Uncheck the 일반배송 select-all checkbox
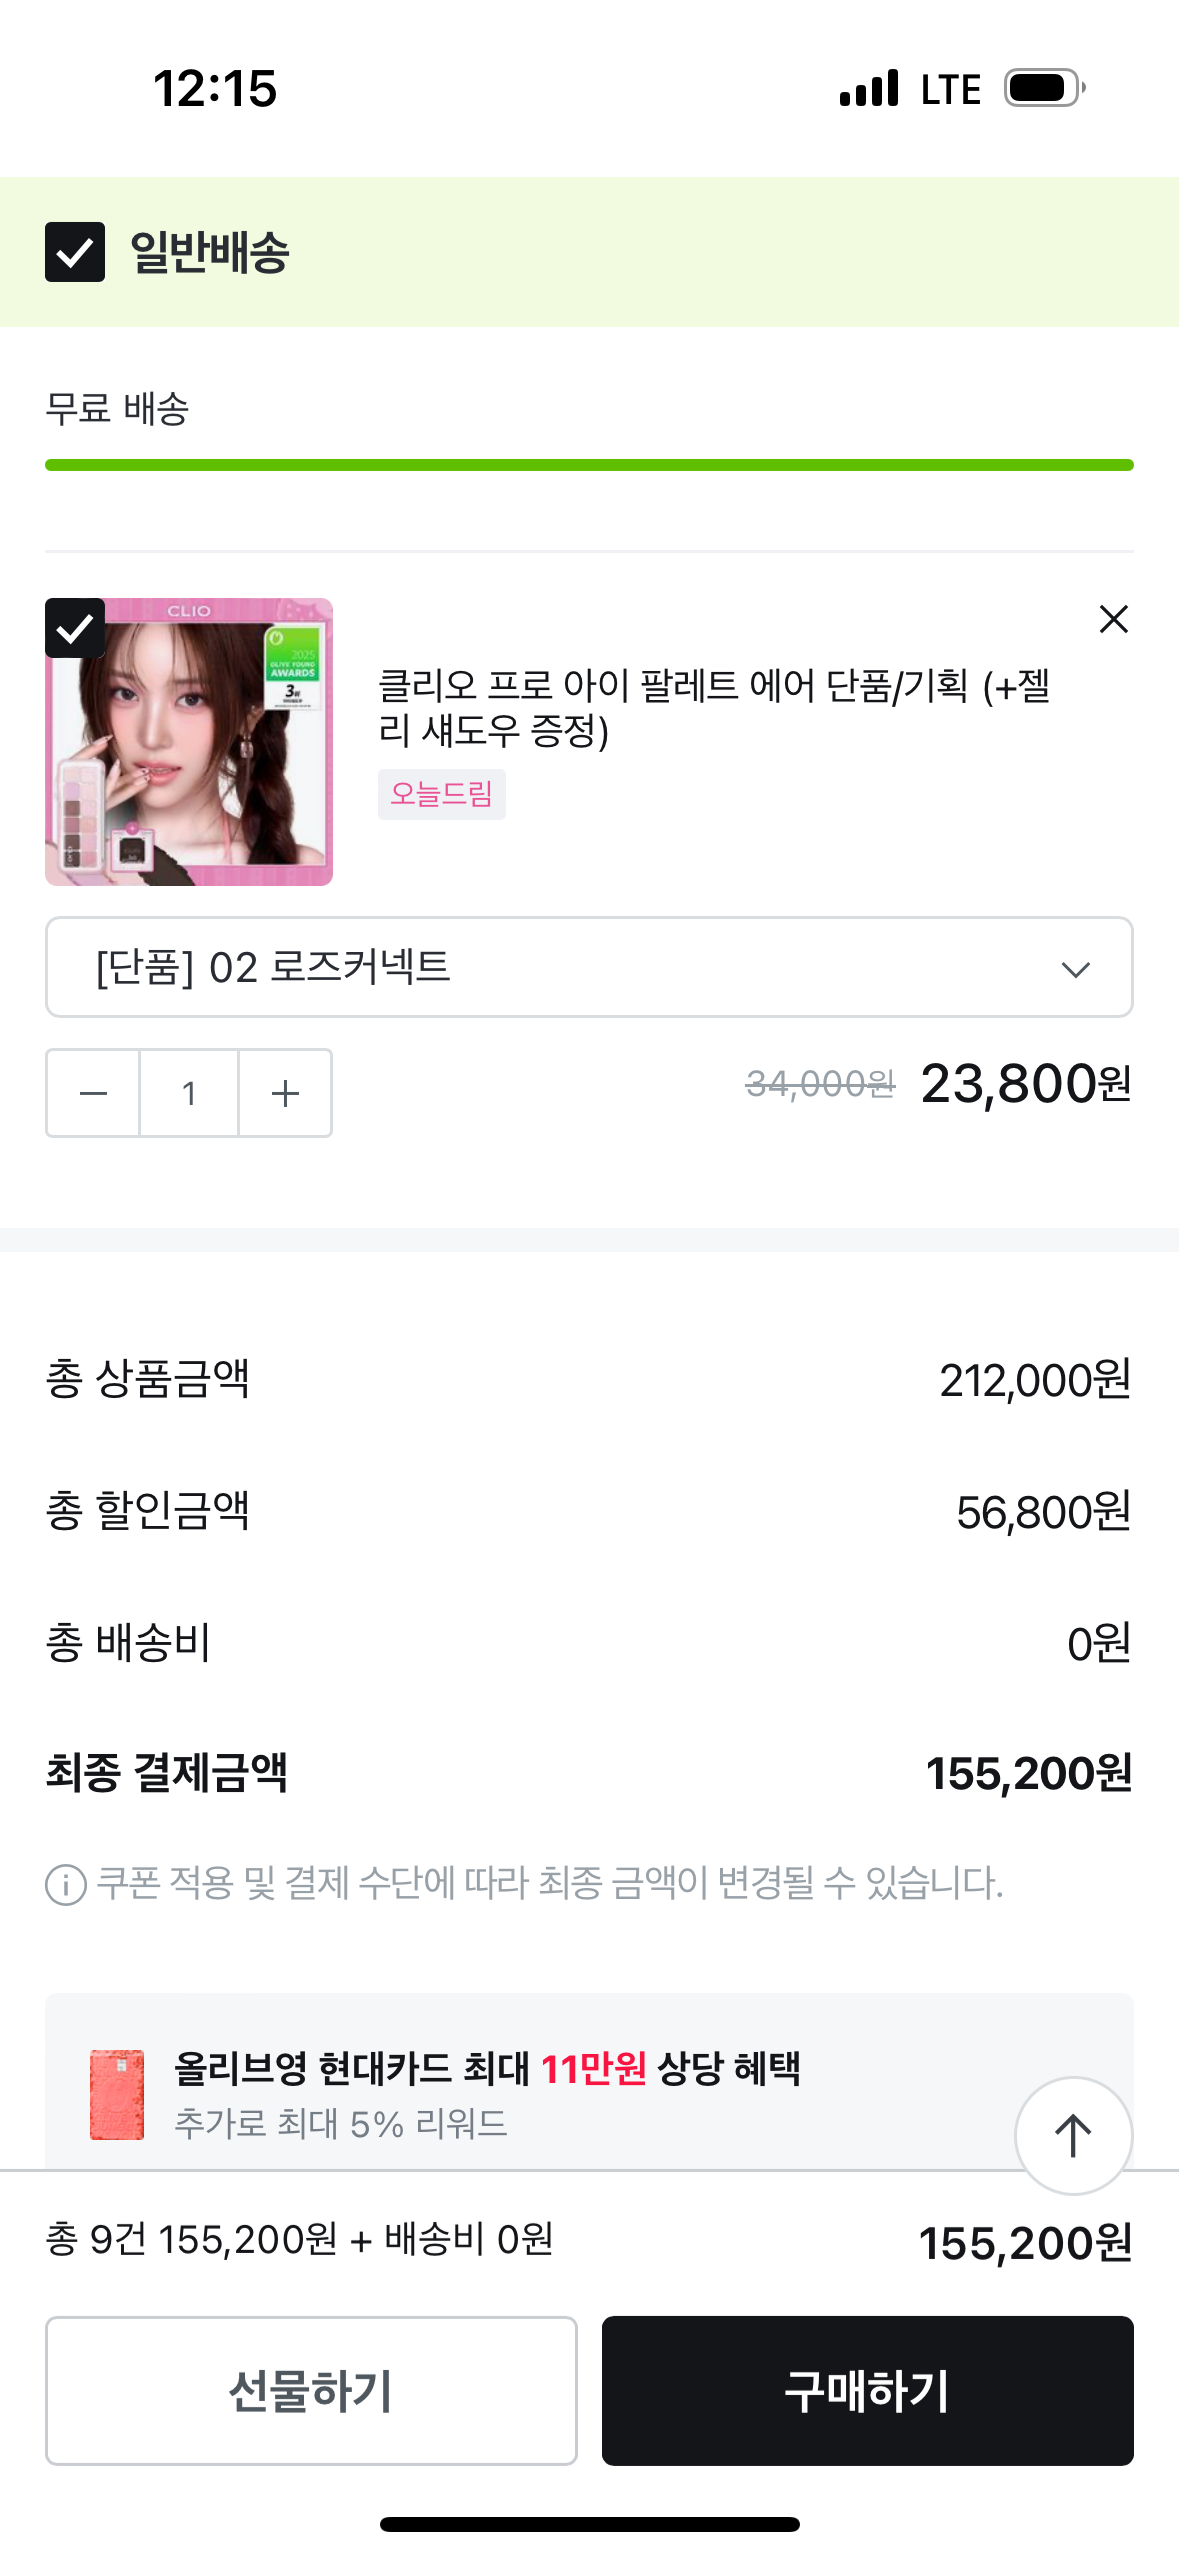 [x=75, y=252]
